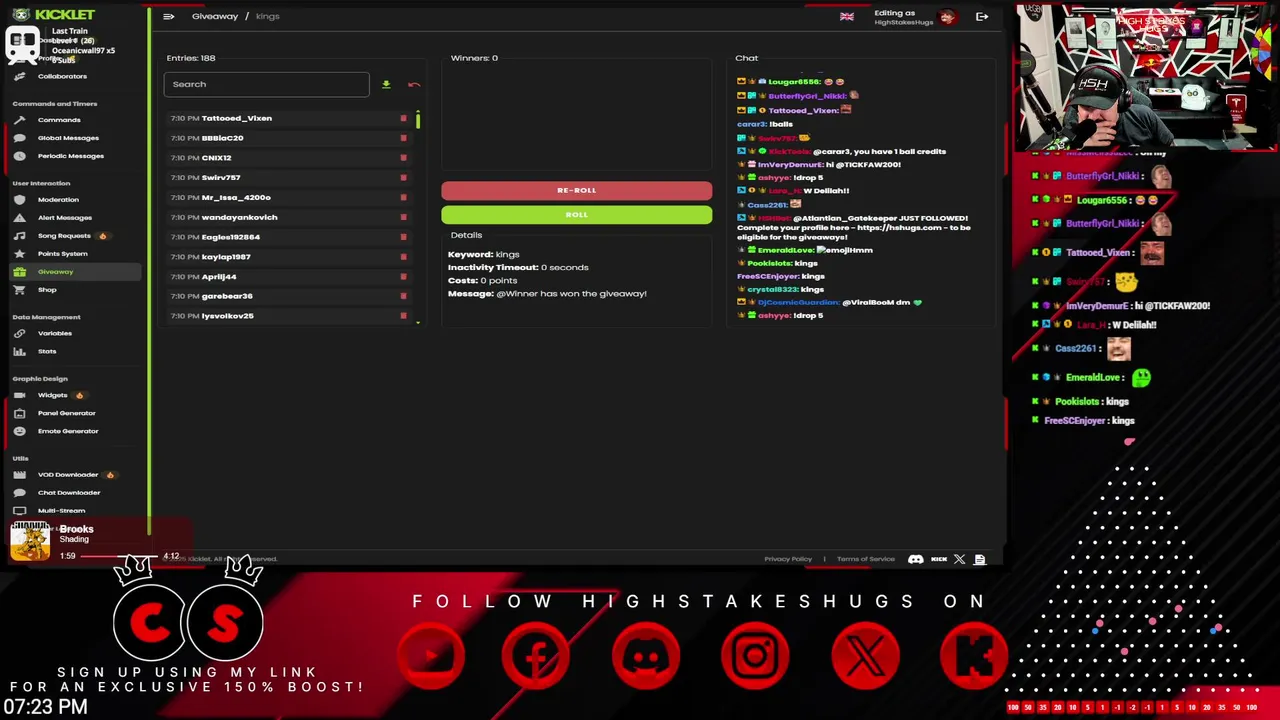Open Alert Messages warning icon
The image size is (1280, 720).
(x=20, y=218)
